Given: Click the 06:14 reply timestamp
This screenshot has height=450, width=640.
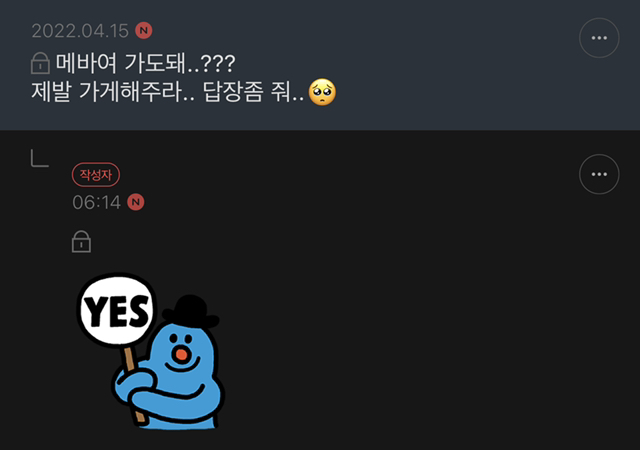Looking at the screenshot, I should coord(97,203).
